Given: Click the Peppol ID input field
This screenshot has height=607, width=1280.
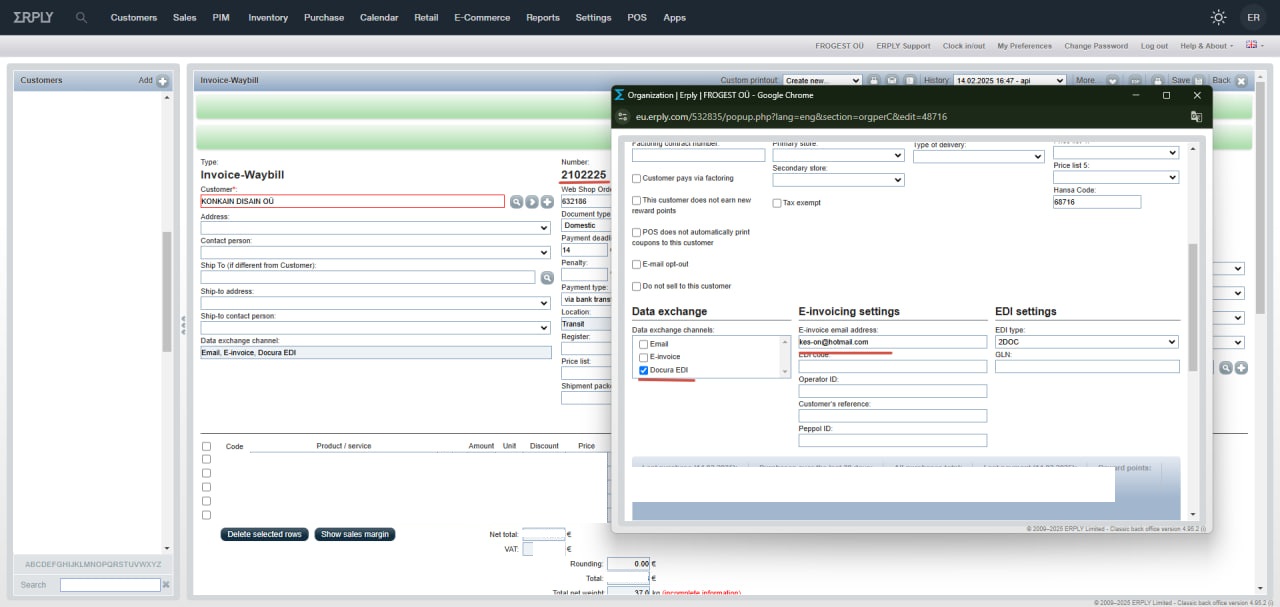Looking at the screenshot, I should coord(893,440).
